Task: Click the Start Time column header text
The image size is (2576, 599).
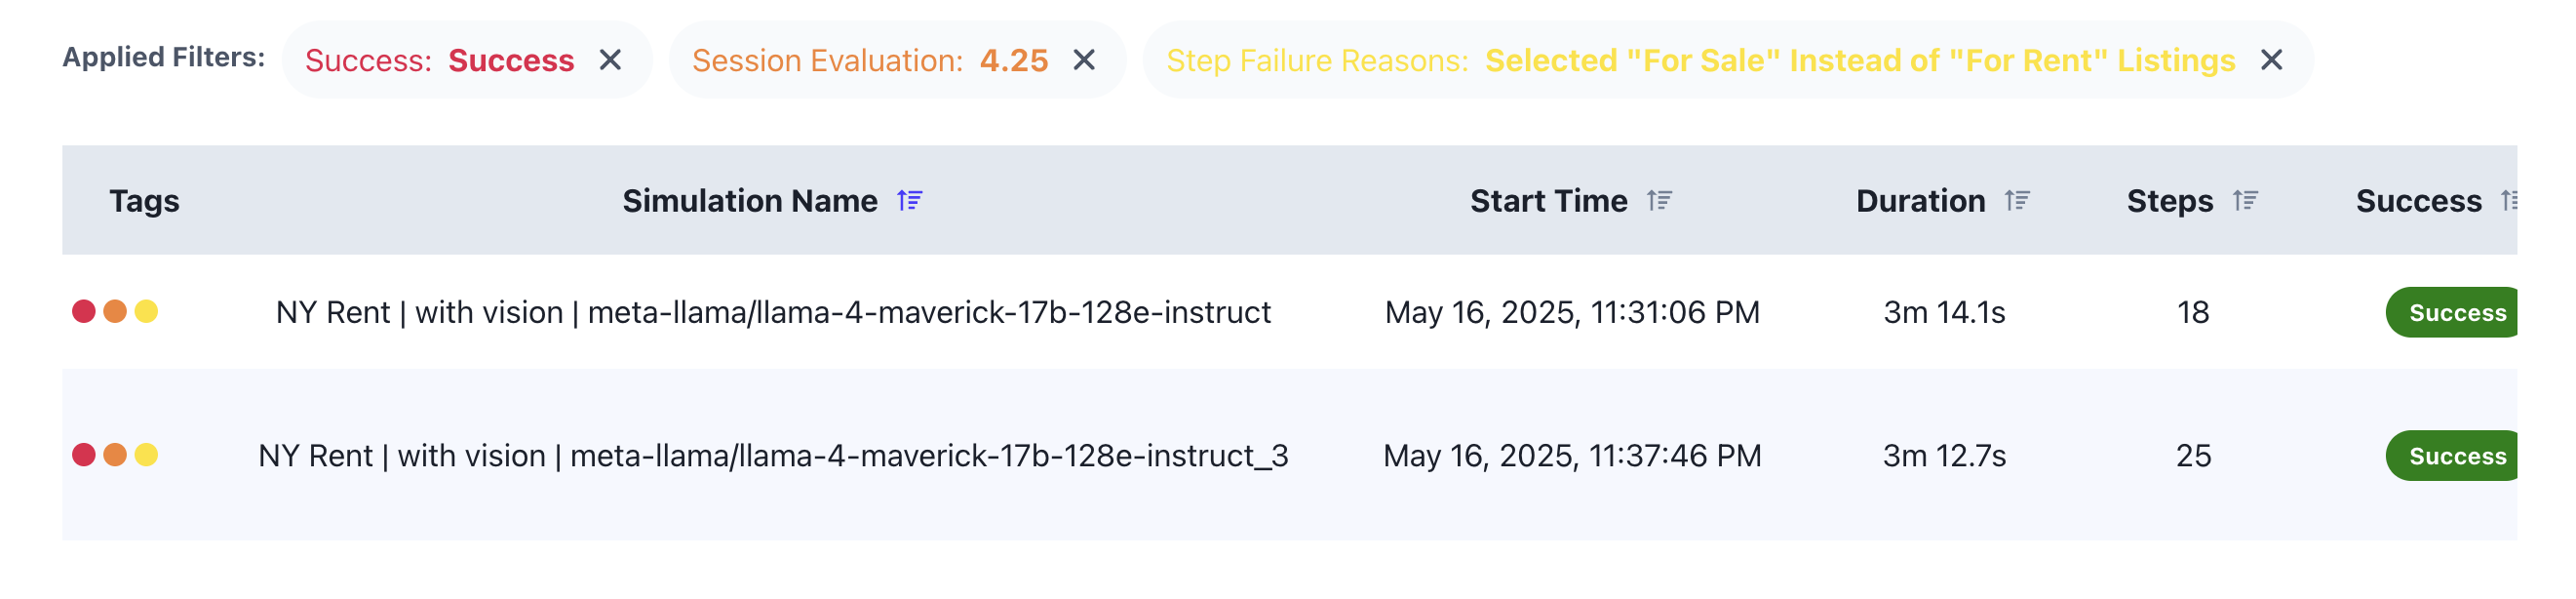Action: click(1548, 201)
